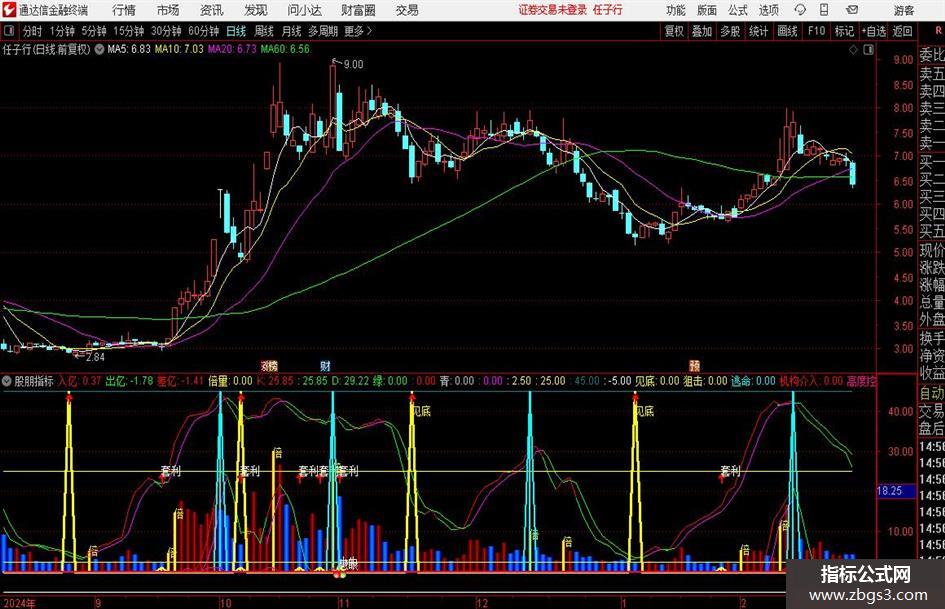
Task: Click the 12 month marker on timeline
Action: (x=482, y=603)
